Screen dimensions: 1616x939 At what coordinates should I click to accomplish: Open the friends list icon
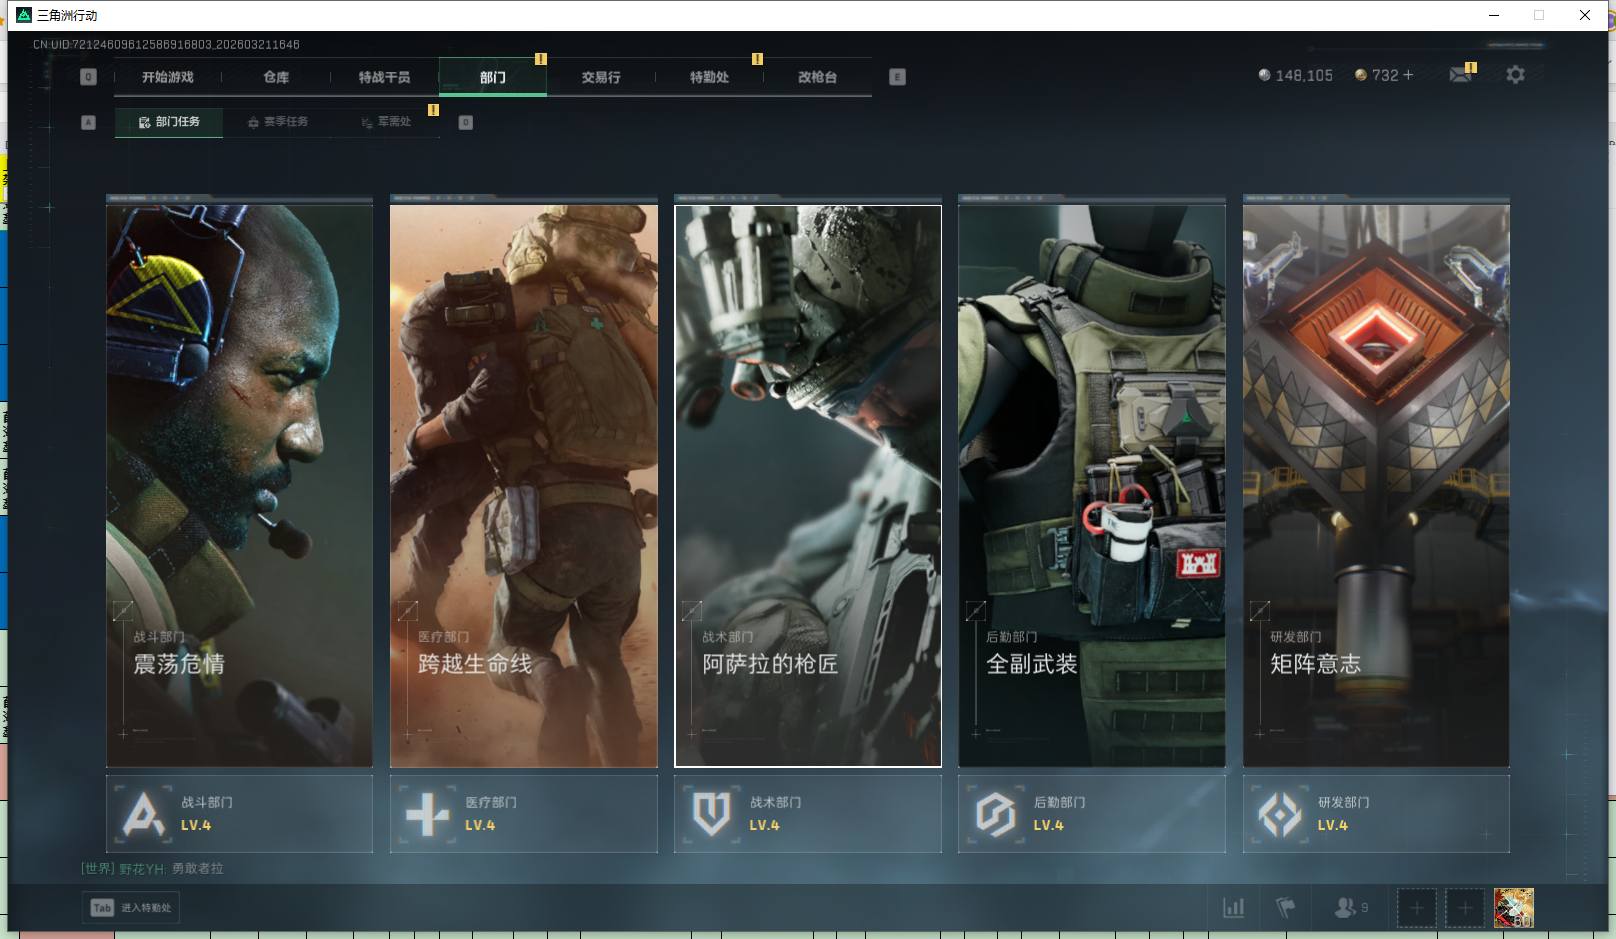[x=1345, y=908]
